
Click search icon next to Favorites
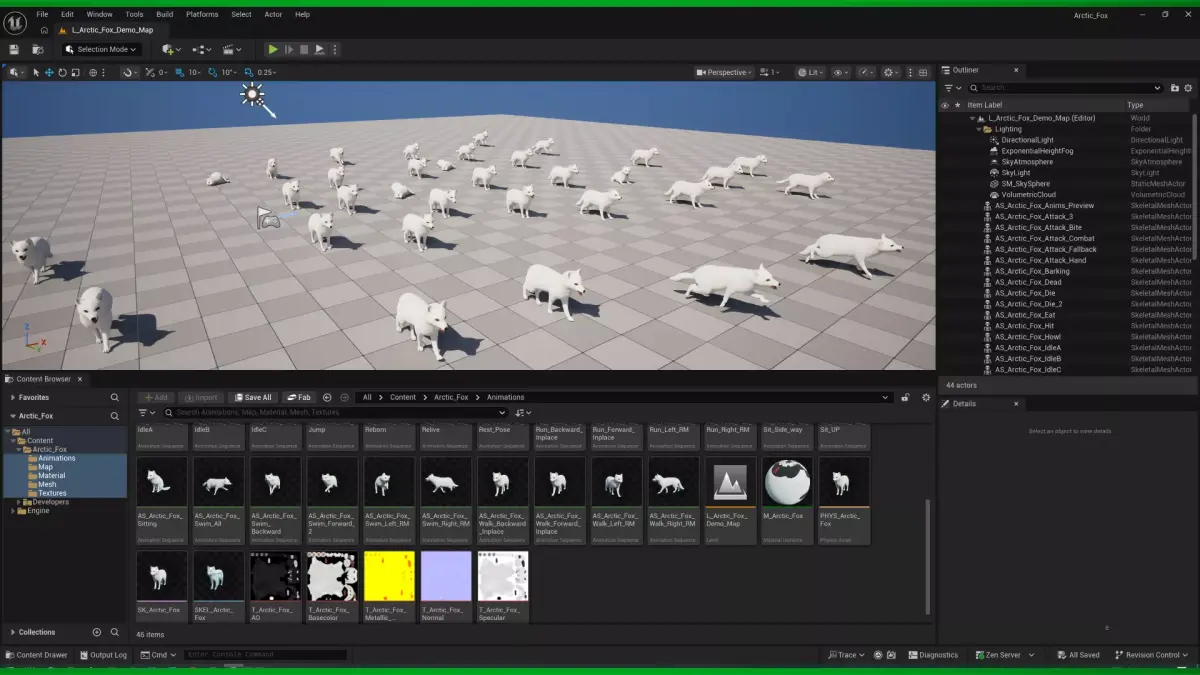pyautogui.click(x=115, y=397)
